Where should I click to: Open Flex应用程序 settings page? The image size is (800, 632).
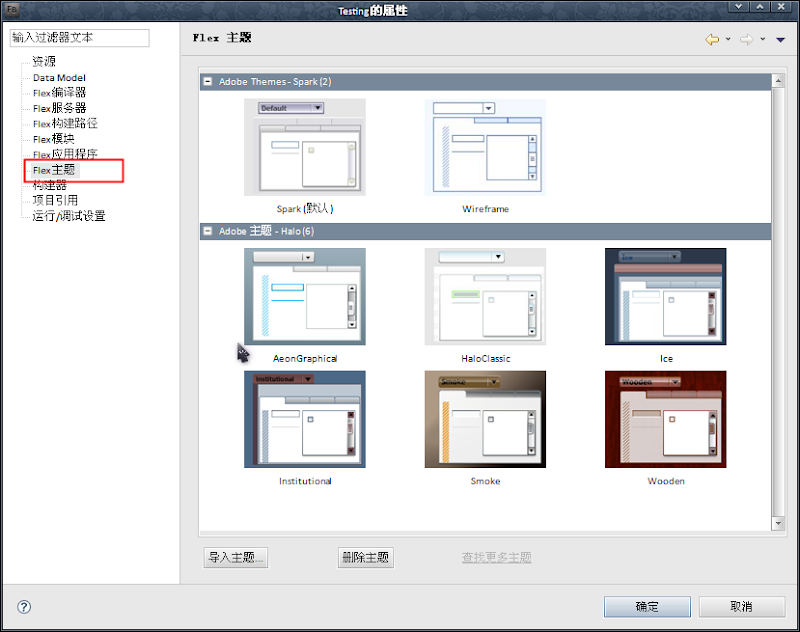(65, 154)
